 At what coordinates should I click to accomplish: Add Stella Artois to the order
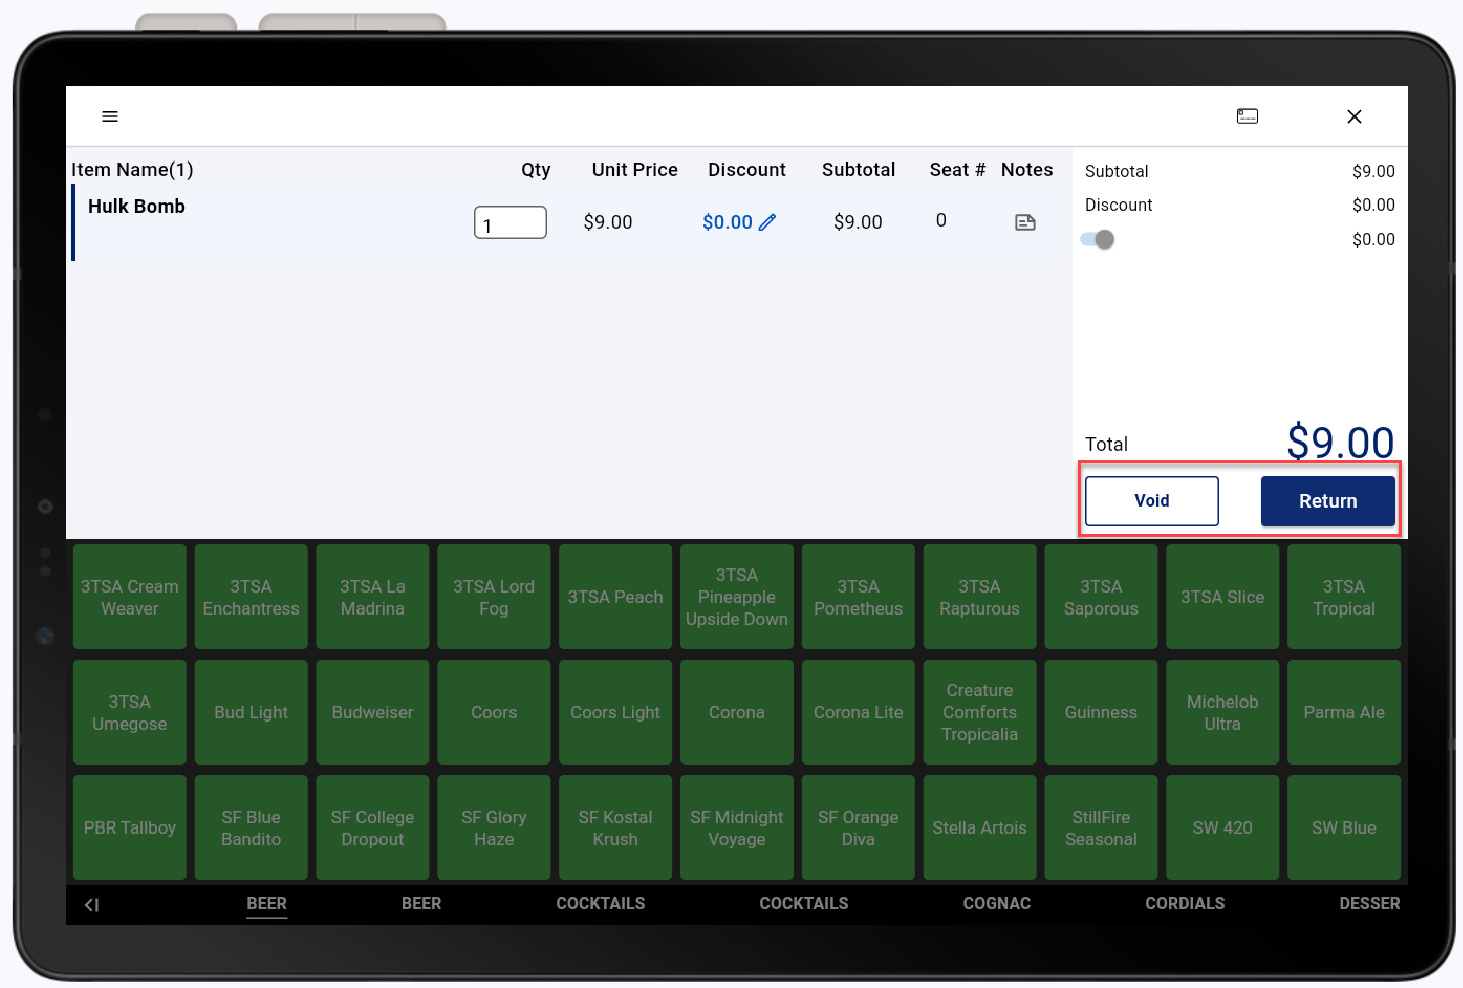pos(979,827)
